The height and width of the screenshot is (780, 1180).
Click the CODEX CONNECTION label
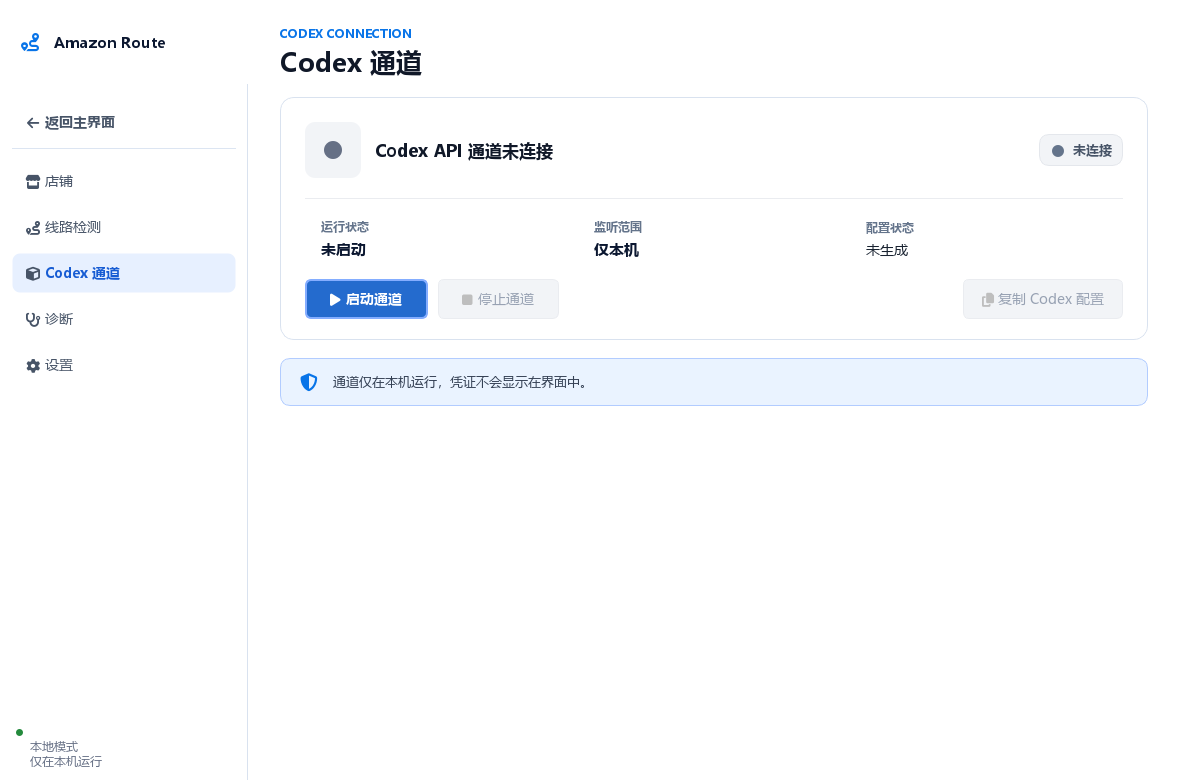coord(345,33)
